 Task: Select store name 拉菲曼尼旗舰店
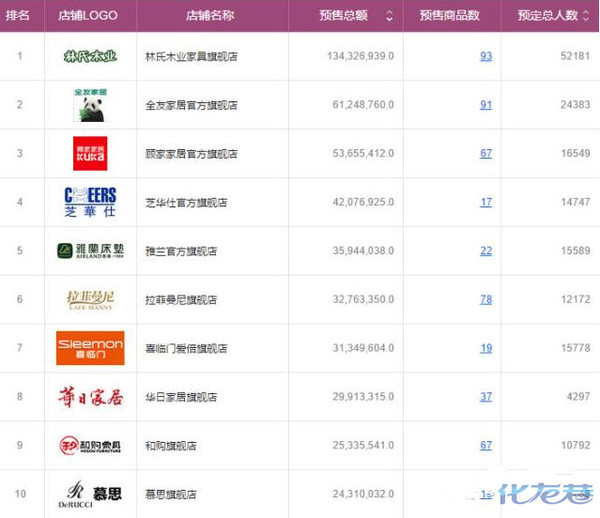[181, 300]
